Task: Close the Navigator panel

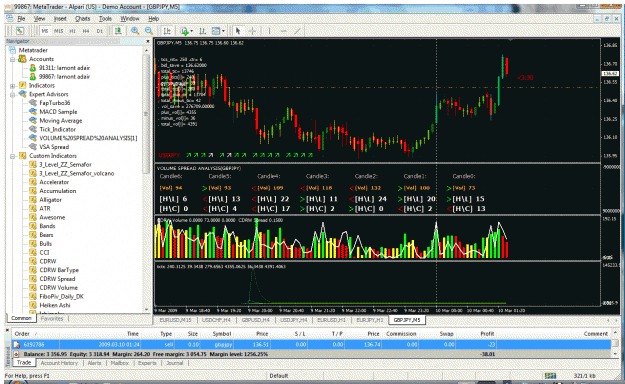Action: click(148, 41)
